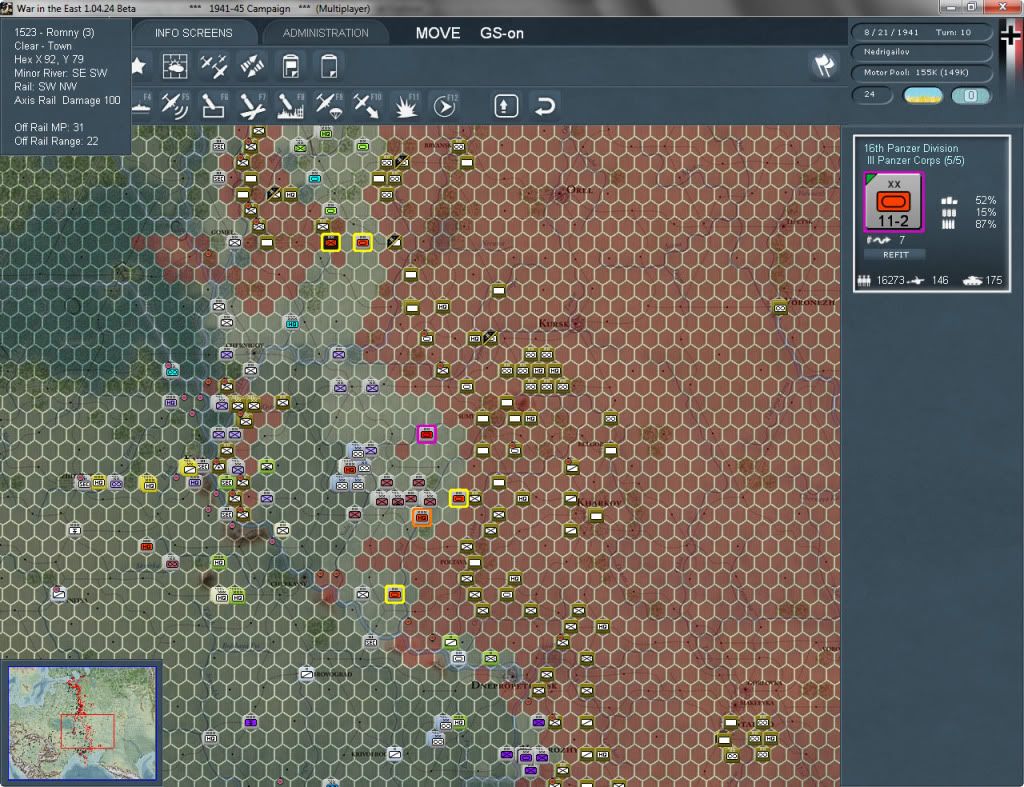
Task: Click the 52% stat bar icon
Action: coord(949,201)
